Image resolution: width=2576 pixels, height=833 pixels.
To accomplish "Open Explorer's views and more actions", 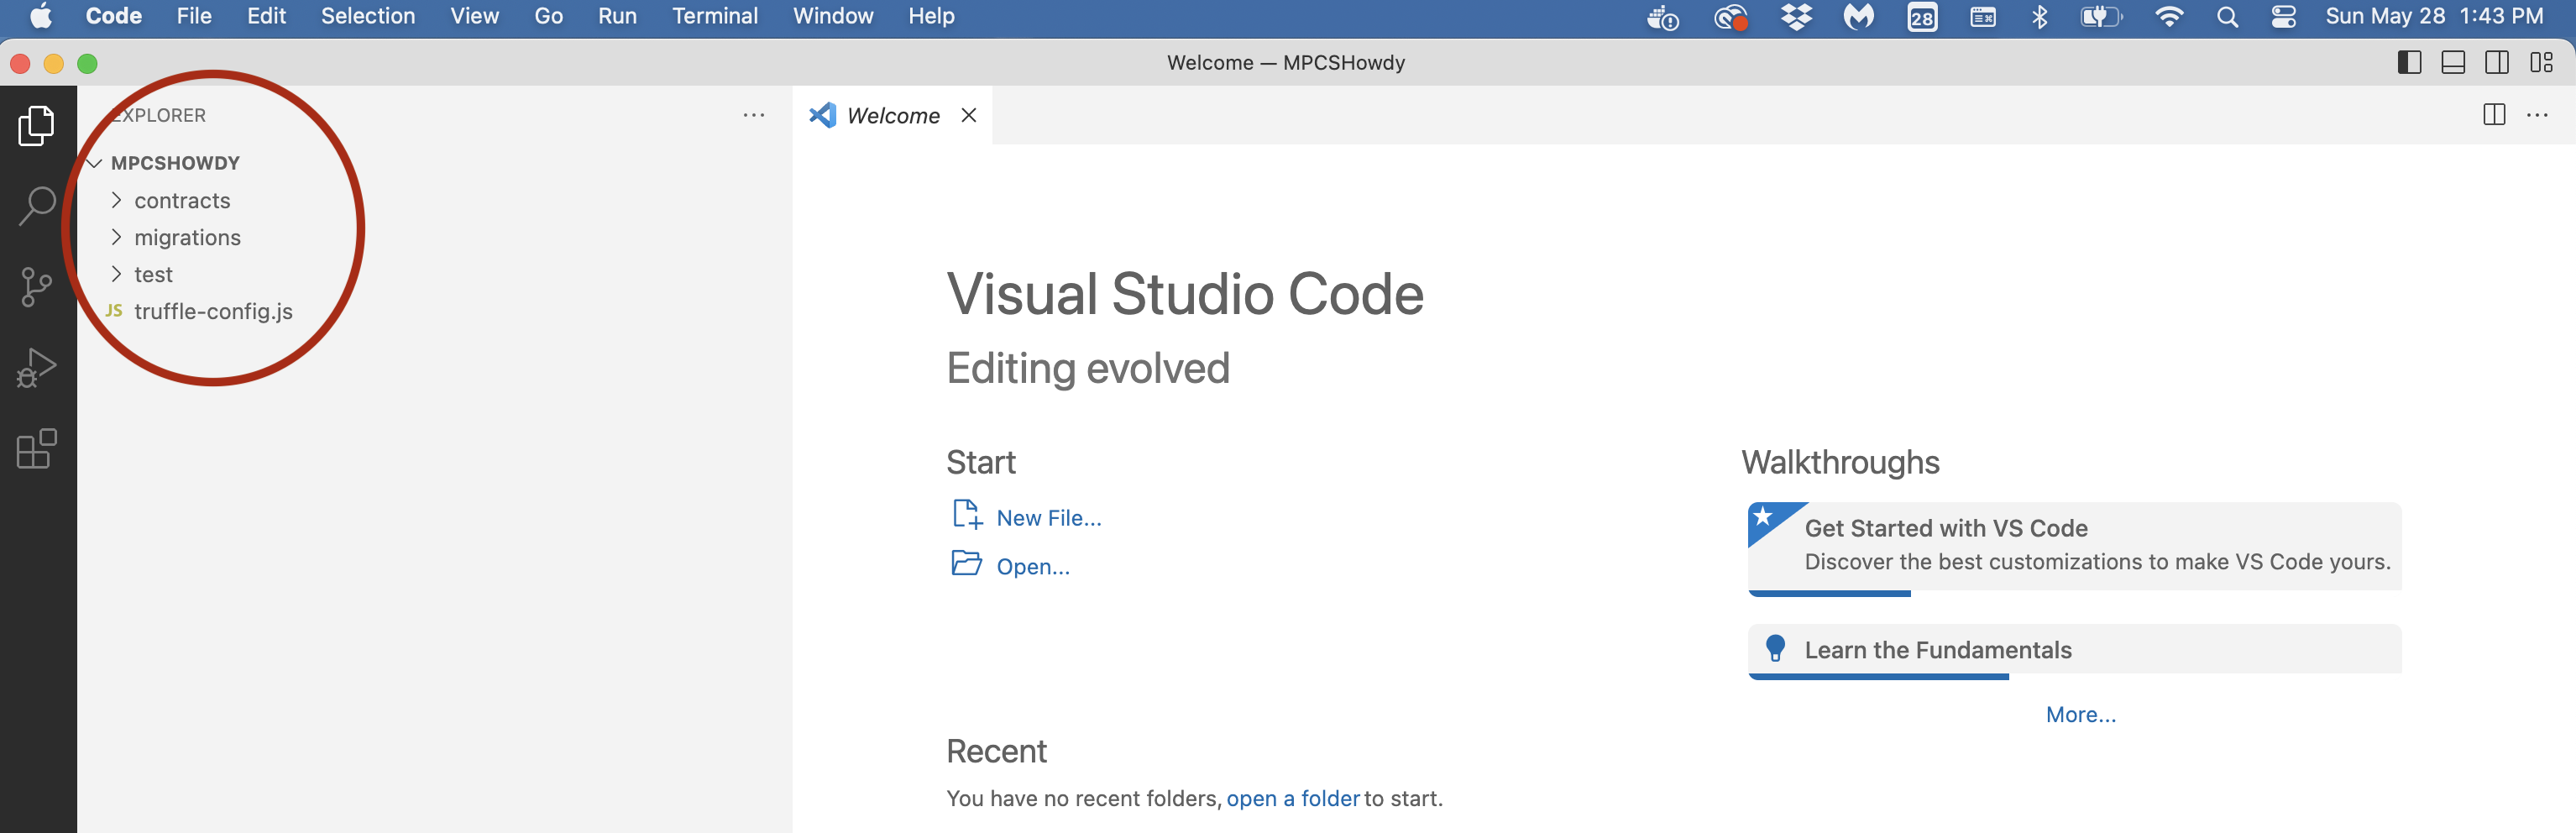I will click(x=753, y=115).
